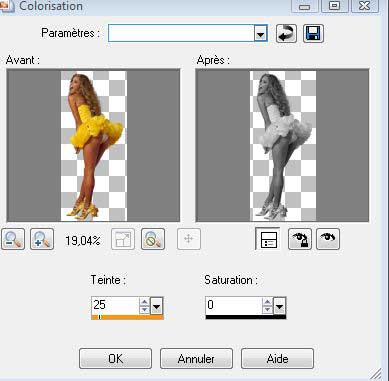
Task: Click the zoom in magnifier icon
Action: [x=42, y=239]
